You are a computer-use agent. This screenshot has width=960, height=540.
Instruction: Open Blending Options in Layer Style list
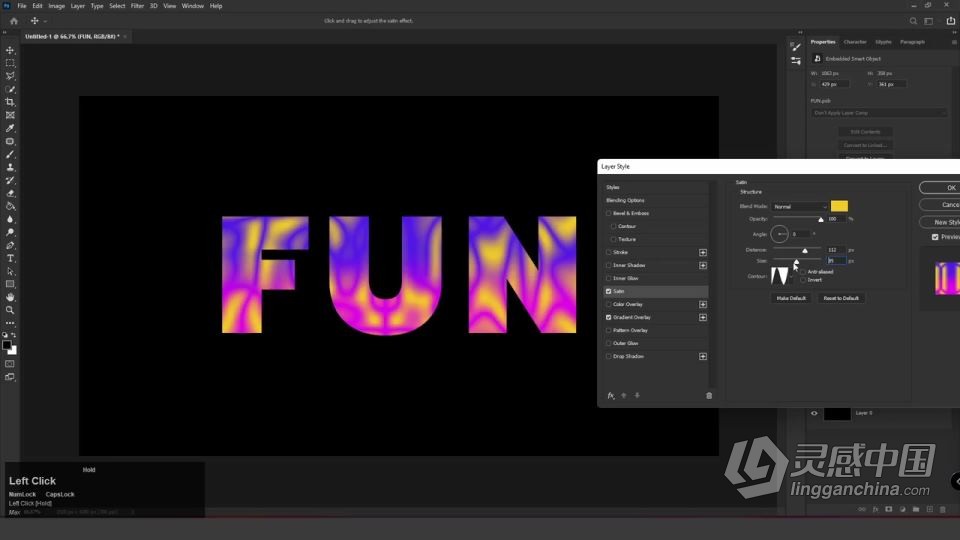click(625, 200)
